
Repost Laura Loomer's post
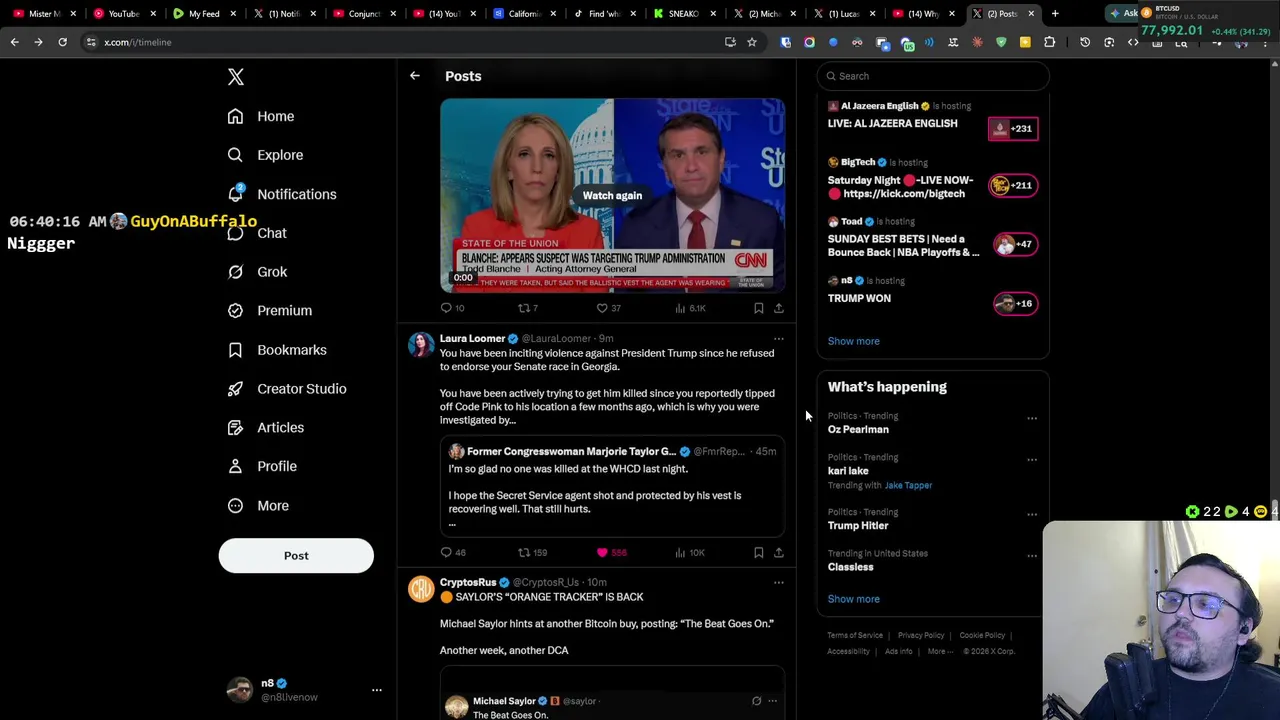[x=531, y=552]
